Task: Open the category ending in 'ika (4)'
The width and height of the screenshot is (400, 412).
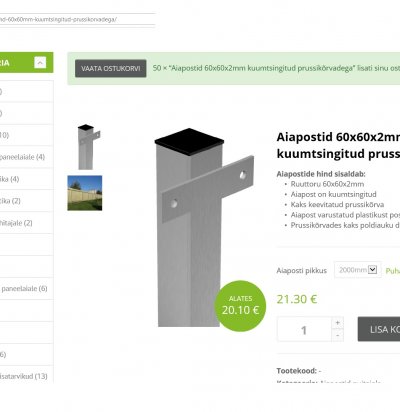Action: pyautogui.click(x=9, y=179)
